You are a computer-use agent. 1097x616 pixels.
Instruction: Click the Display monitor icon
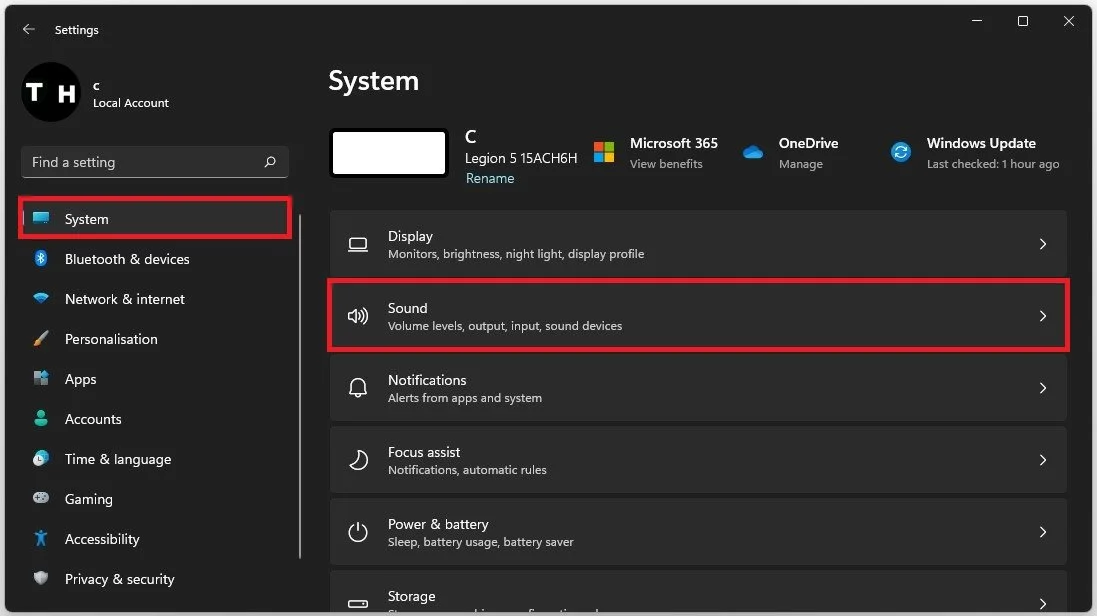pos(358,244)
